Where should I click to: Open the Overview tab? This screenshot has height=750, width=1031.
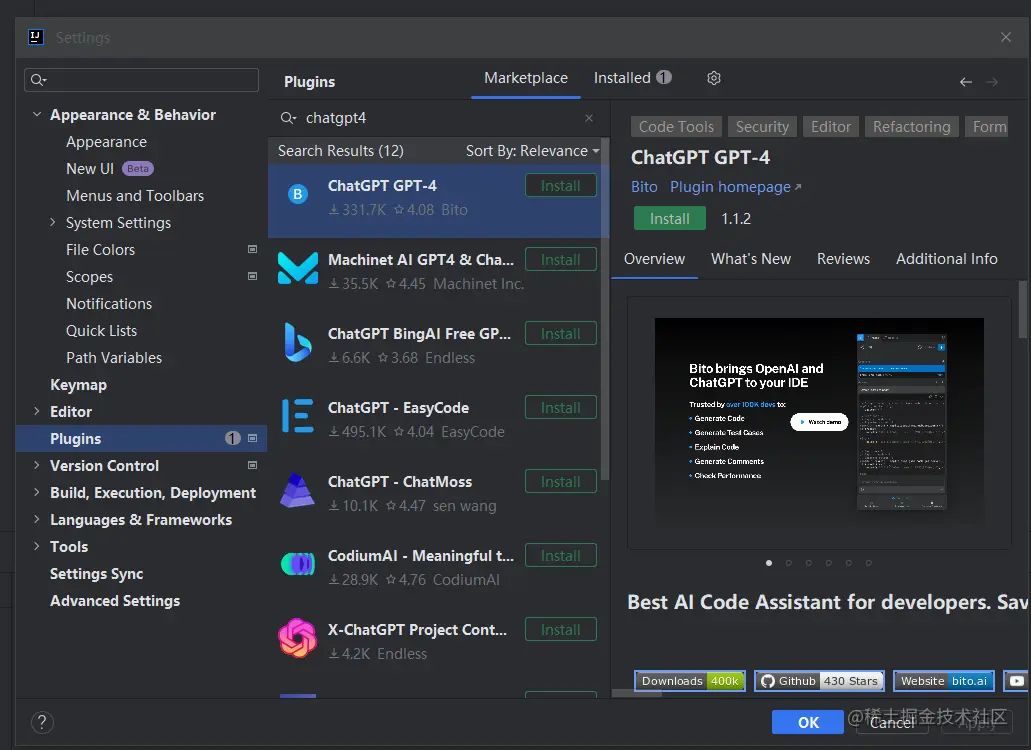654,259
